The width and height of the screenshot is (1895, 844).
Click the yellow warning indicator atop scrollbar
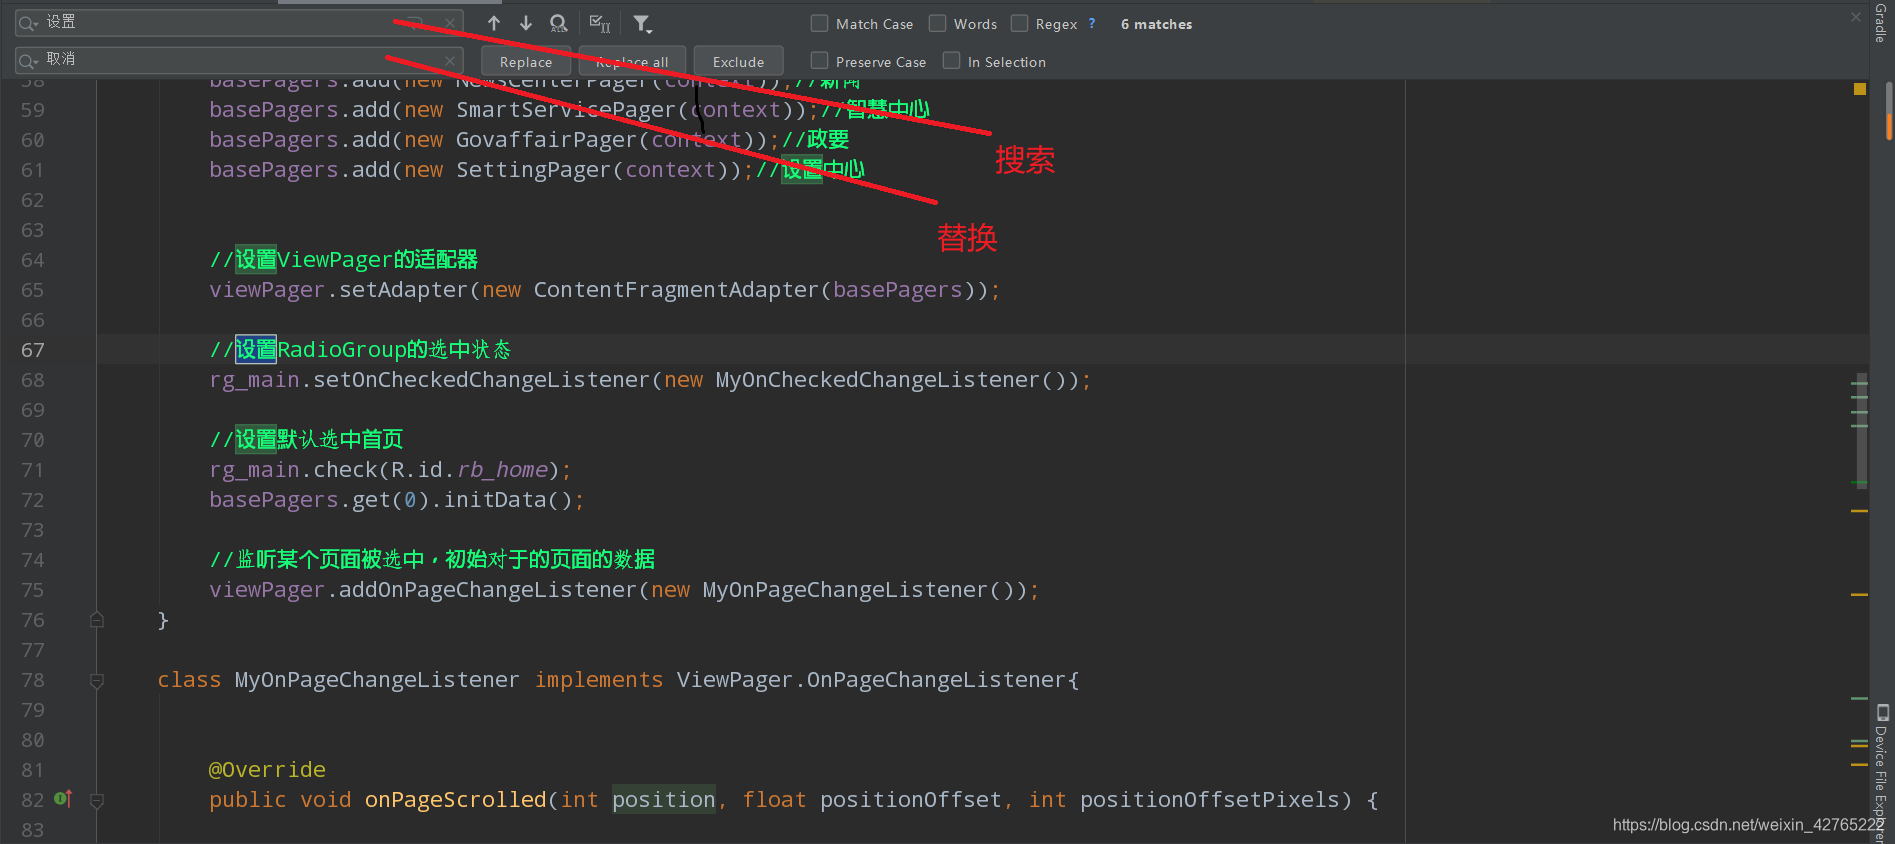(1860, 89)
